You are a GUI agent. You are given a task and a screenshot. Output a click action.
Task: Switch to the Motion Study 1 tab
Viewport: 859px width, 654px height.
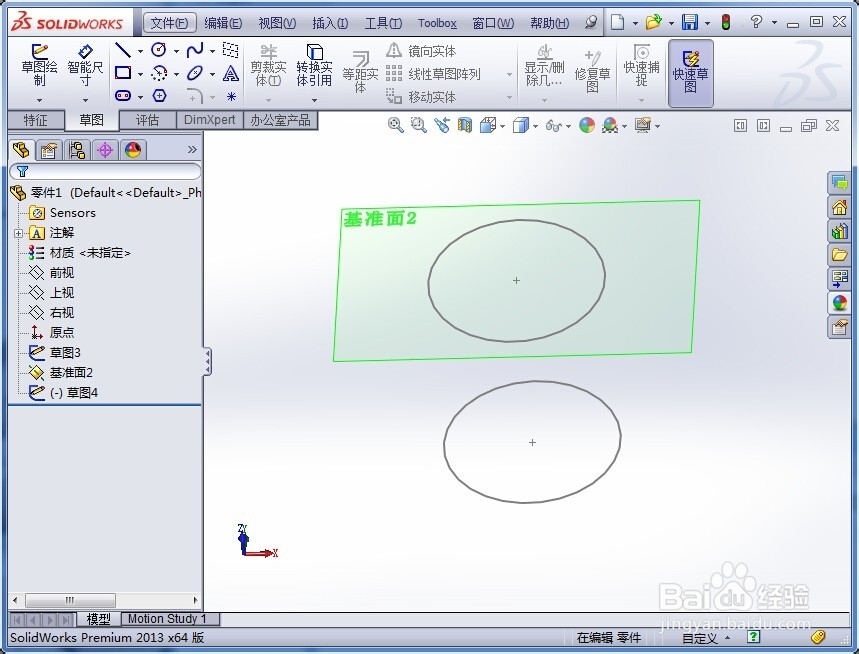click(167, 619)
